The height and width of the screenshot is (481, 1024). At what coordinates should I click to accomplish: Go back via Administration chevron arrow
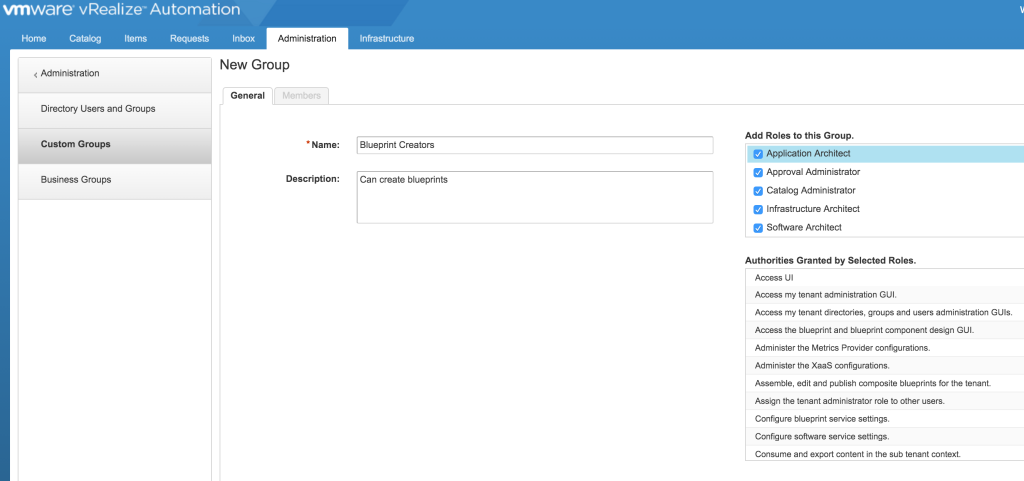(35, 75)
